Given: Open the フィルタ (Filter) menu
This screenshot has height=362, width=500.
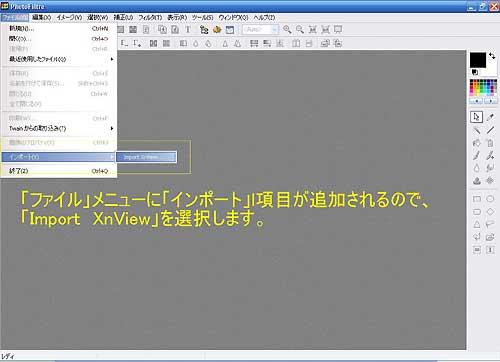Looking at the screenshot, I should [150, 17].
